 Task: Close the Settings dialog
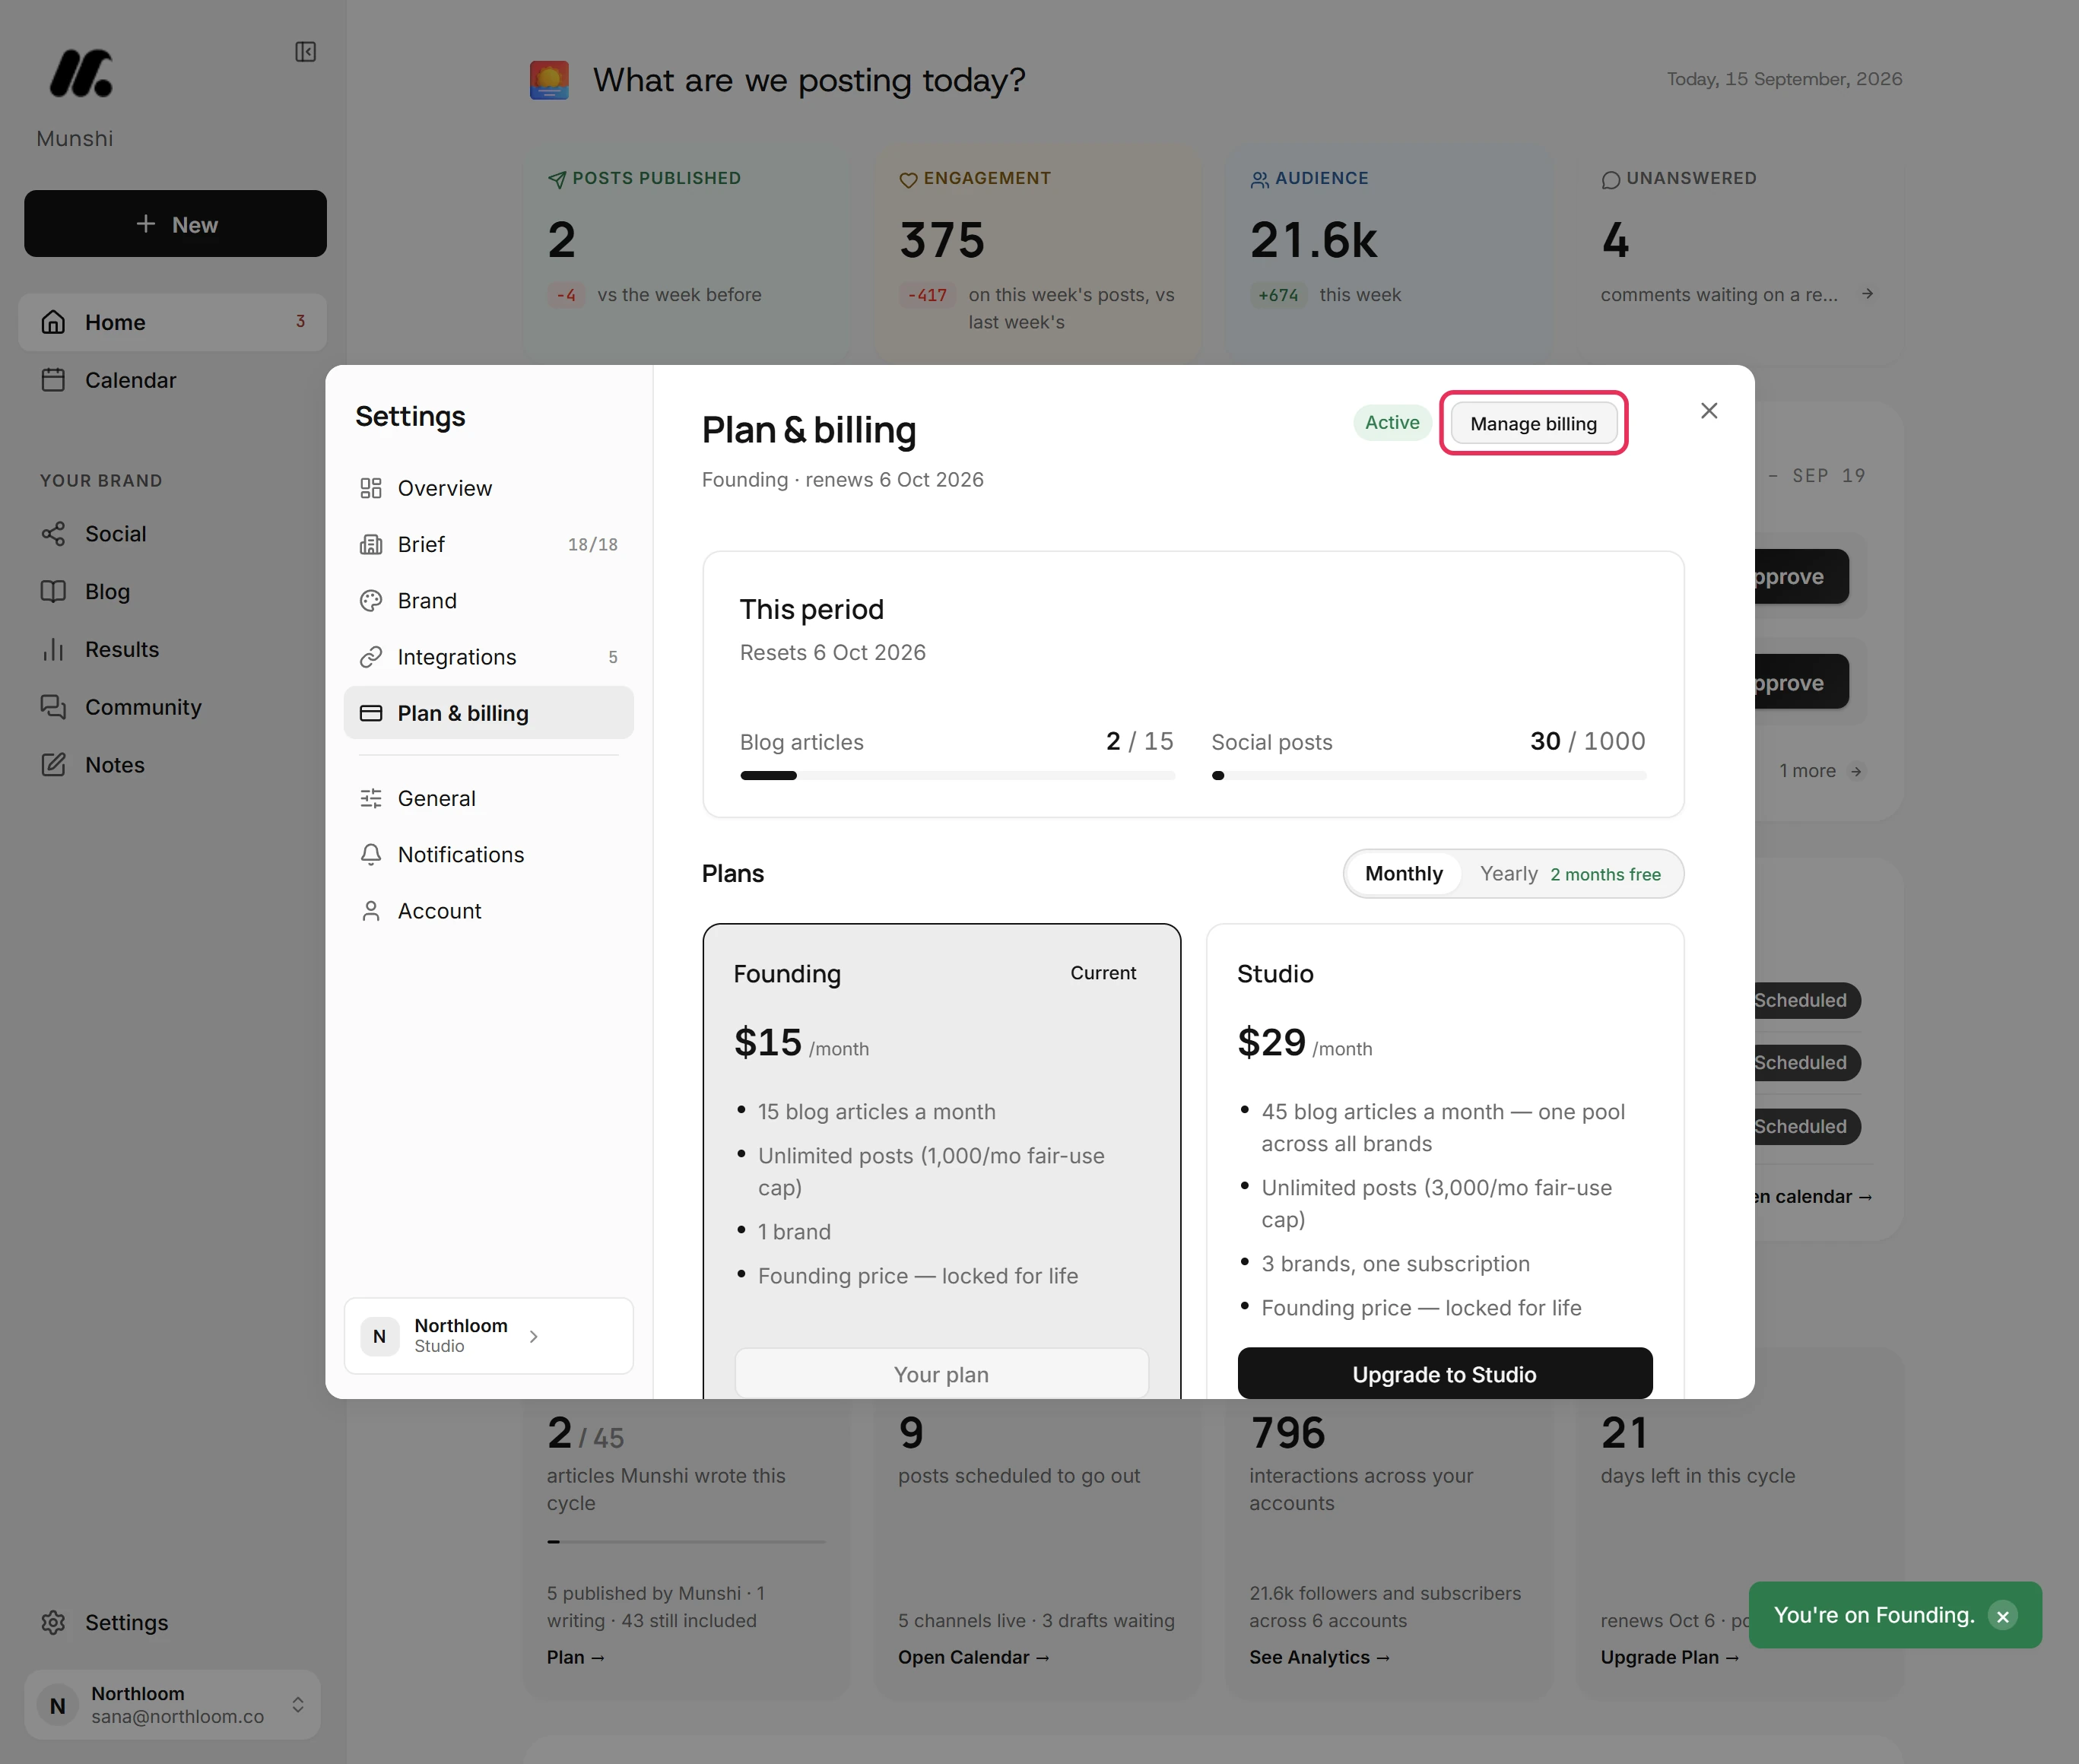(x=1709, y=411)
